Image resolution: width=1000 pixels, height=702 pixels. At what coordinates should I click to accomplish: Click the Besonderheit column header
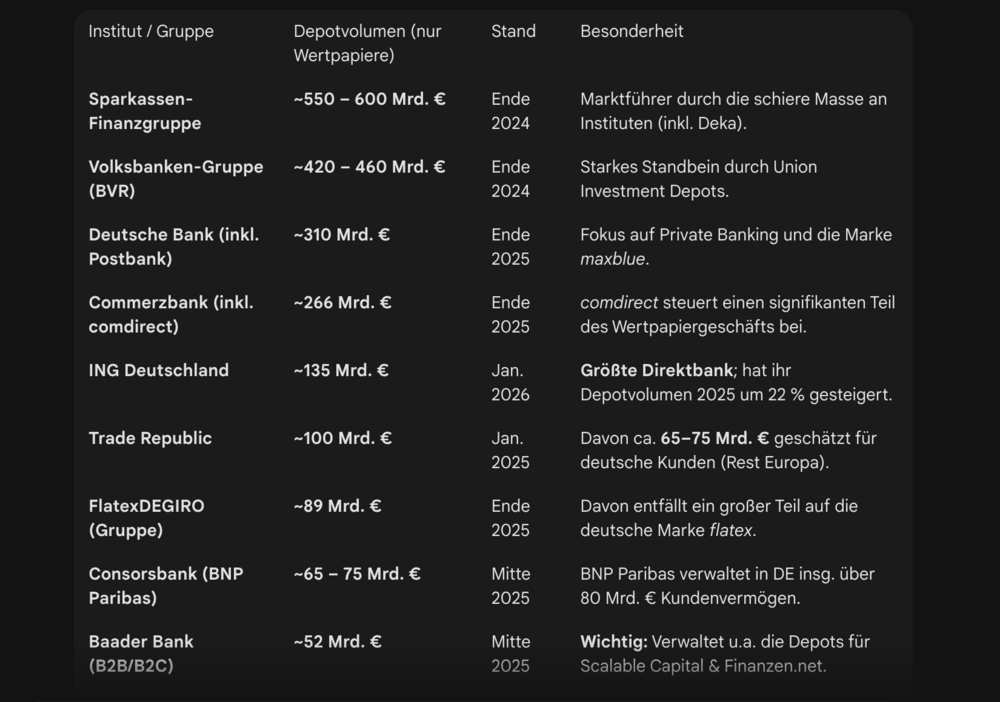tap(631, 31)
